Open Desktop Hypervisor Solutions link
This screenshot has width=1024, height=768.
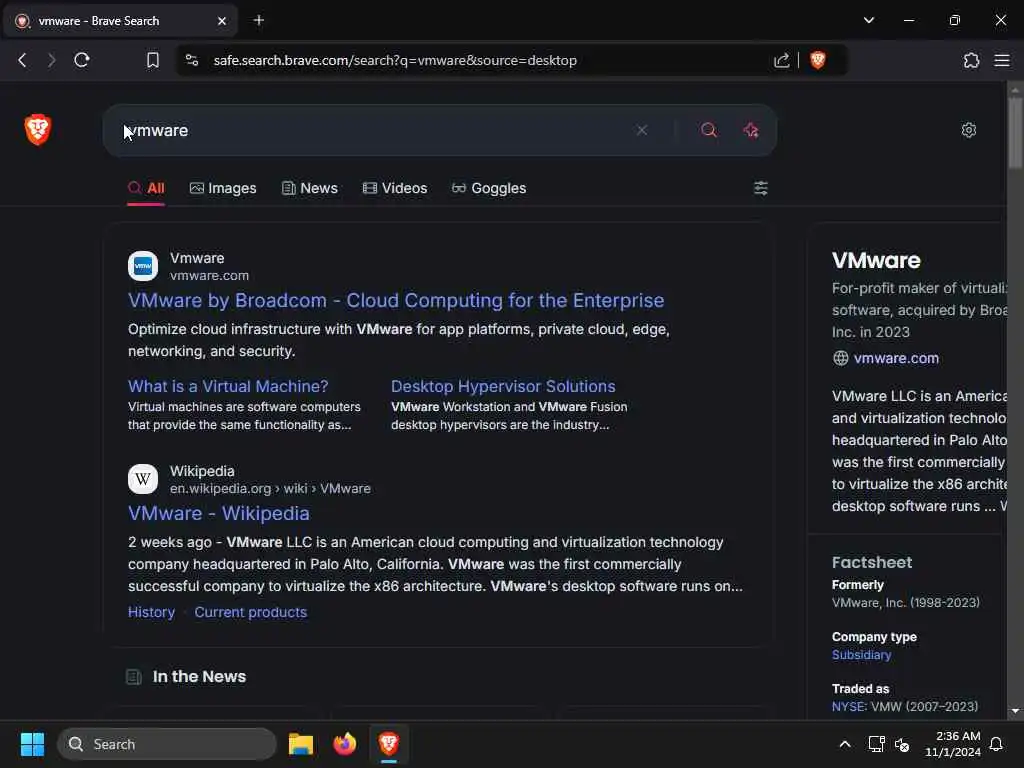pyautogui.click(x=503, y=386)
